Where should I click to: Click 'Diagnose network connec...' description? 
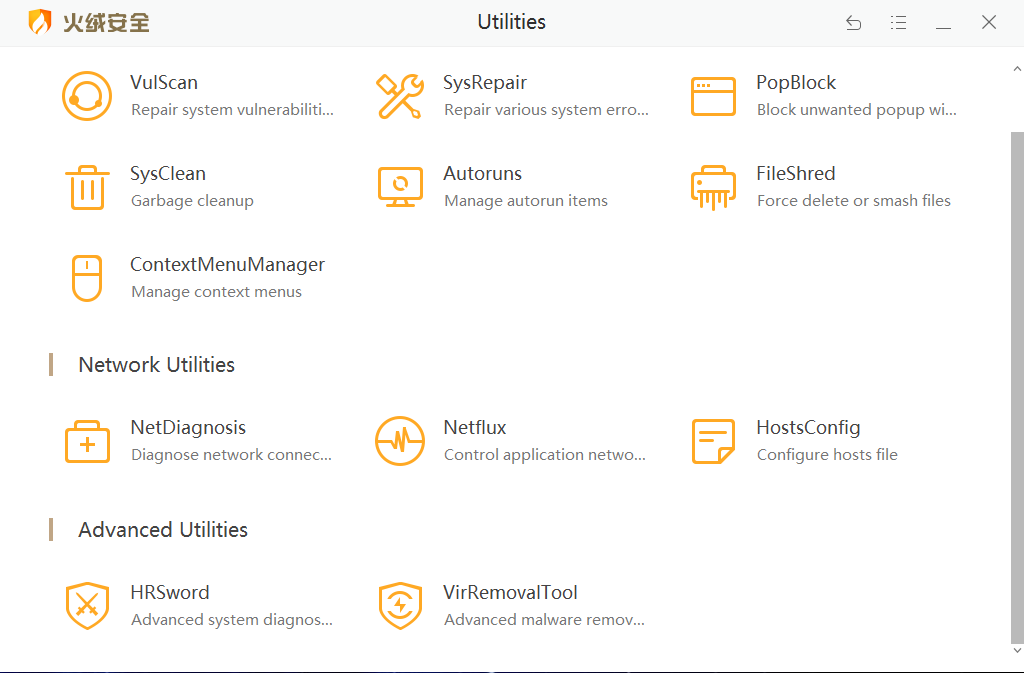(x=231, y=455)
